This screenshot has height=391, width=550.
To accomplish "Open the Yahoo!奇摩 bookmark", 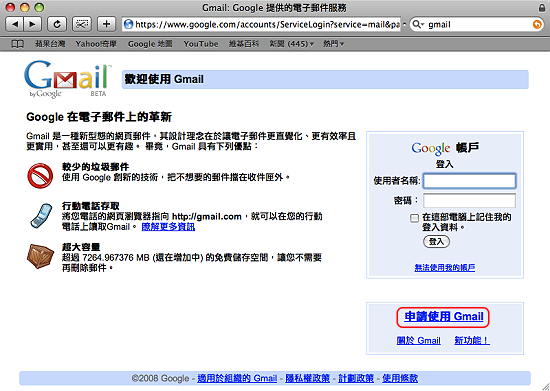I will coord(96,44).
